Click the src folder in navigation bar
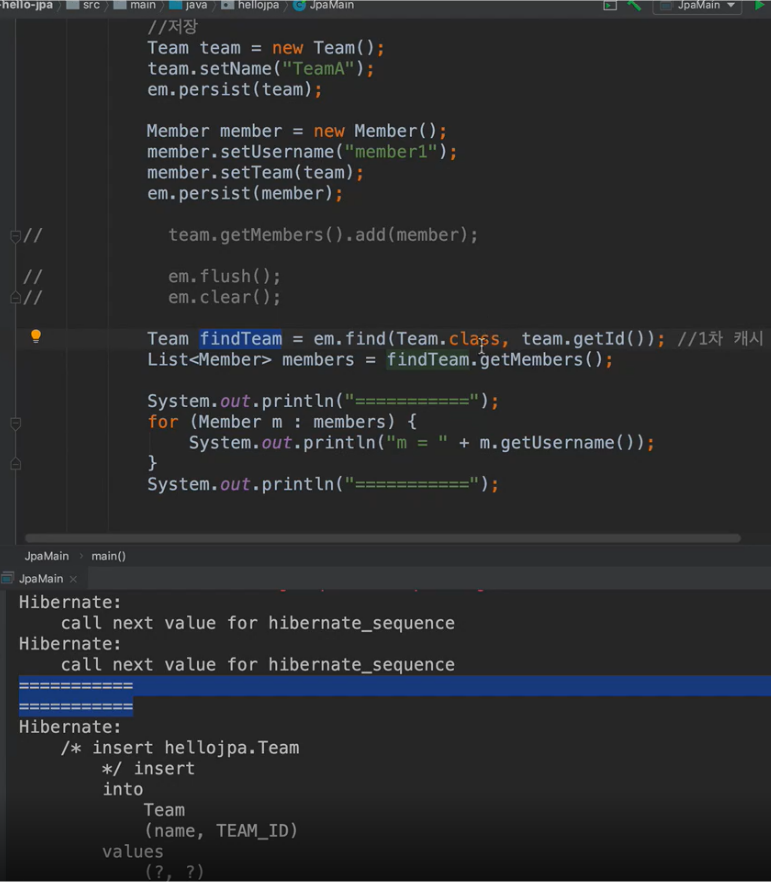Viewport: 771px width, 882px height. (91, 6)
